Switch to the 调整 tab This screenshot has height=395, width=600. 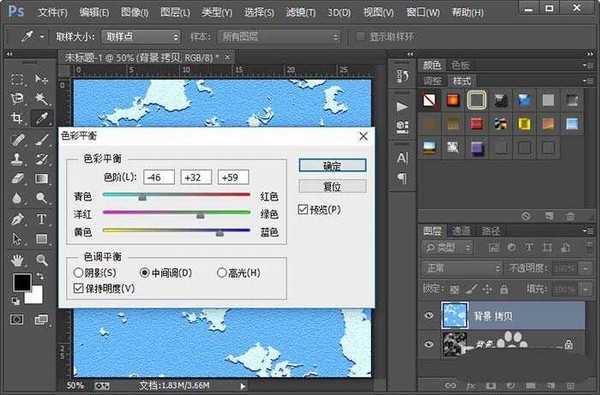433,81
